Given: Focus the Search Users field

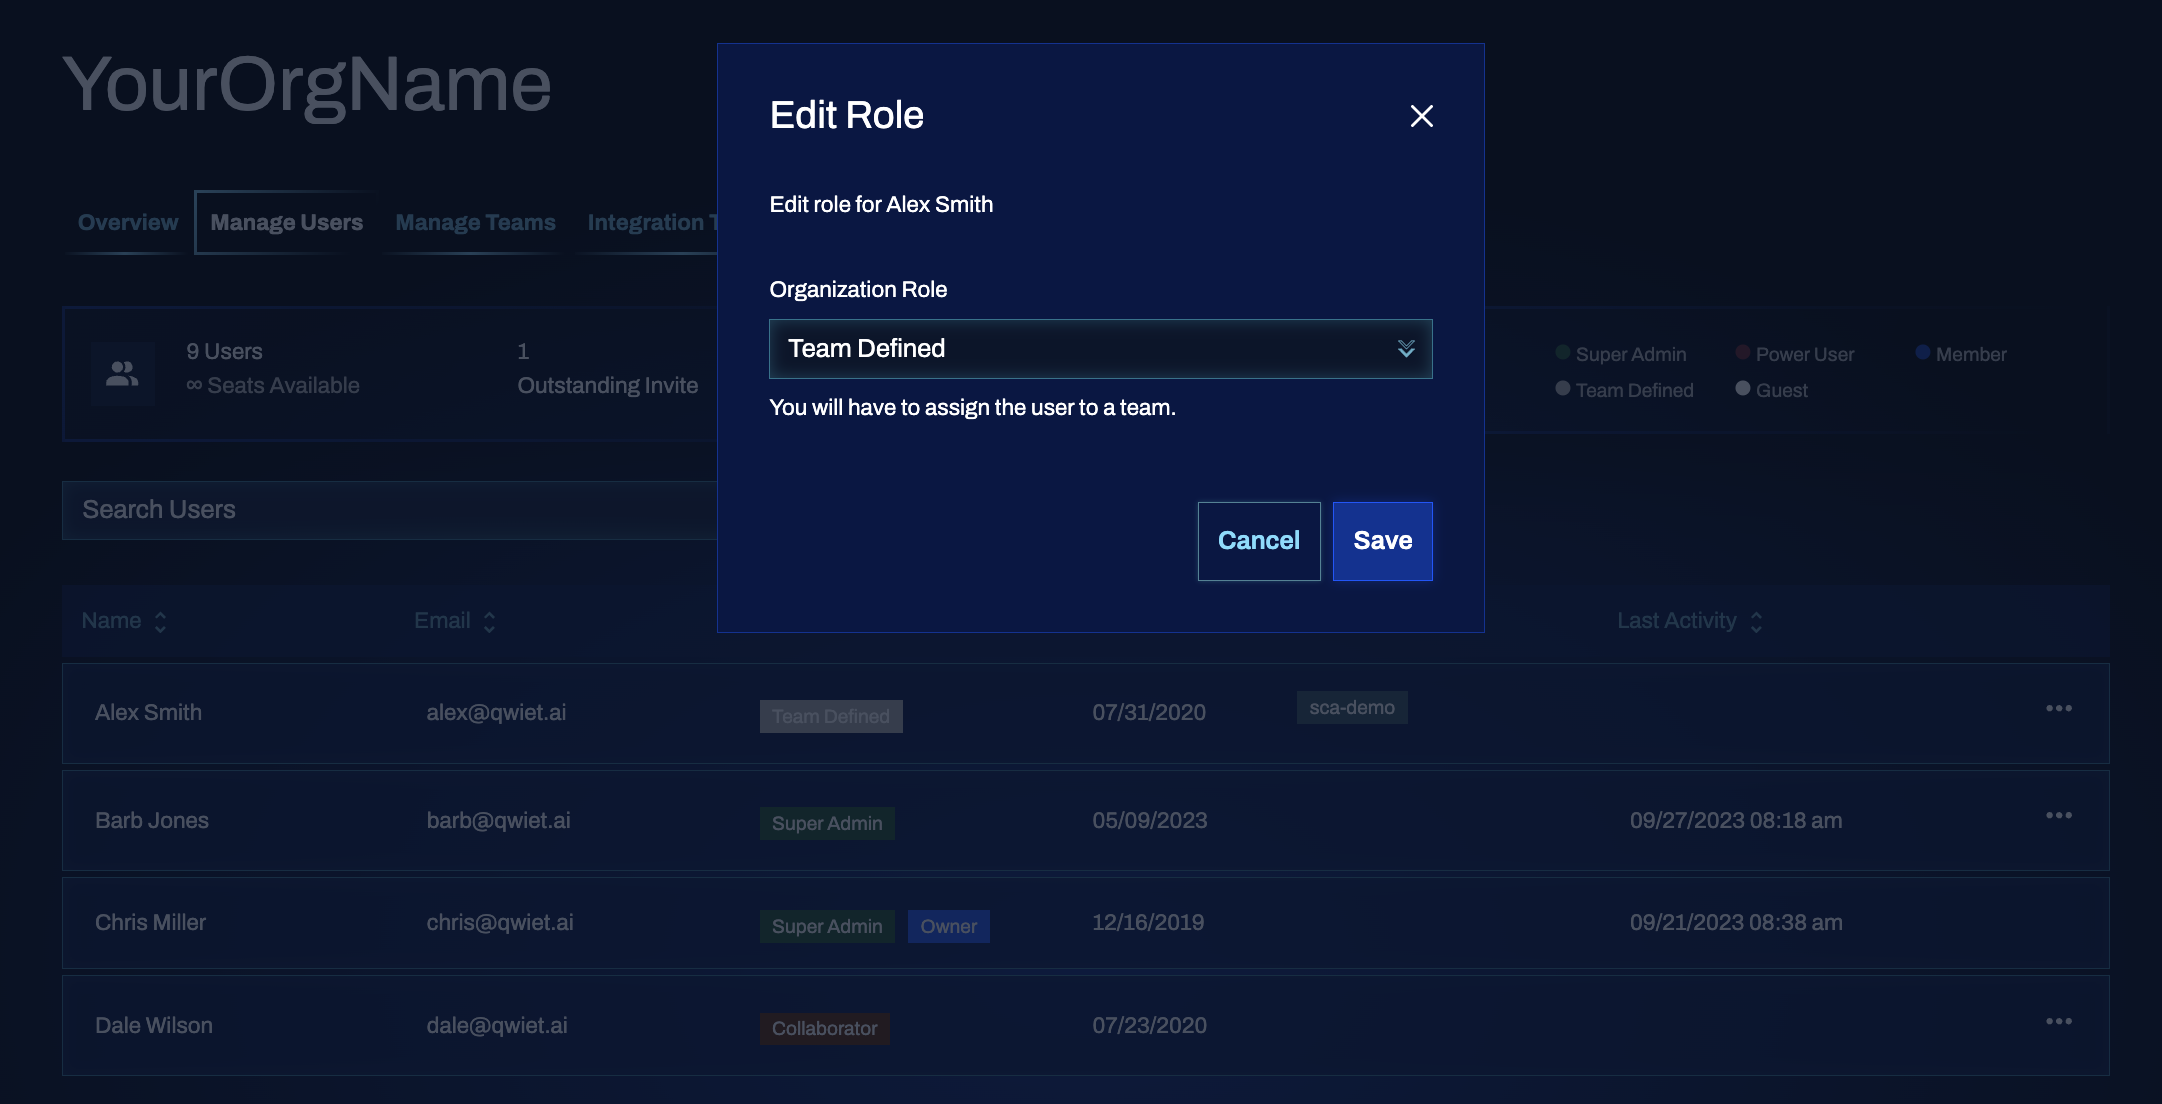Looking at the screenshot, I should [390, 510].
